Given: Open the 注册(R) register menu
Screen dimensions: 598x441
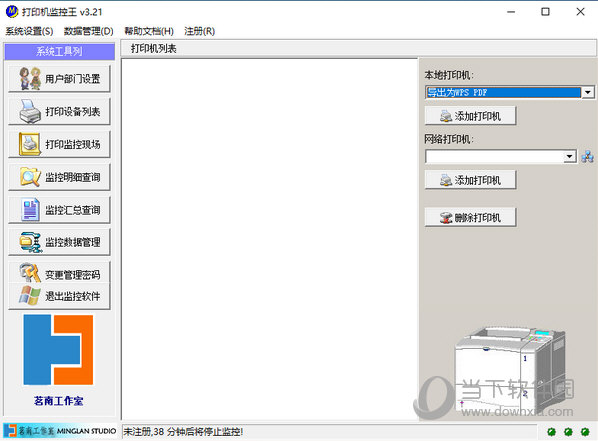Looking at the screenshot, I should coord(199,31).
